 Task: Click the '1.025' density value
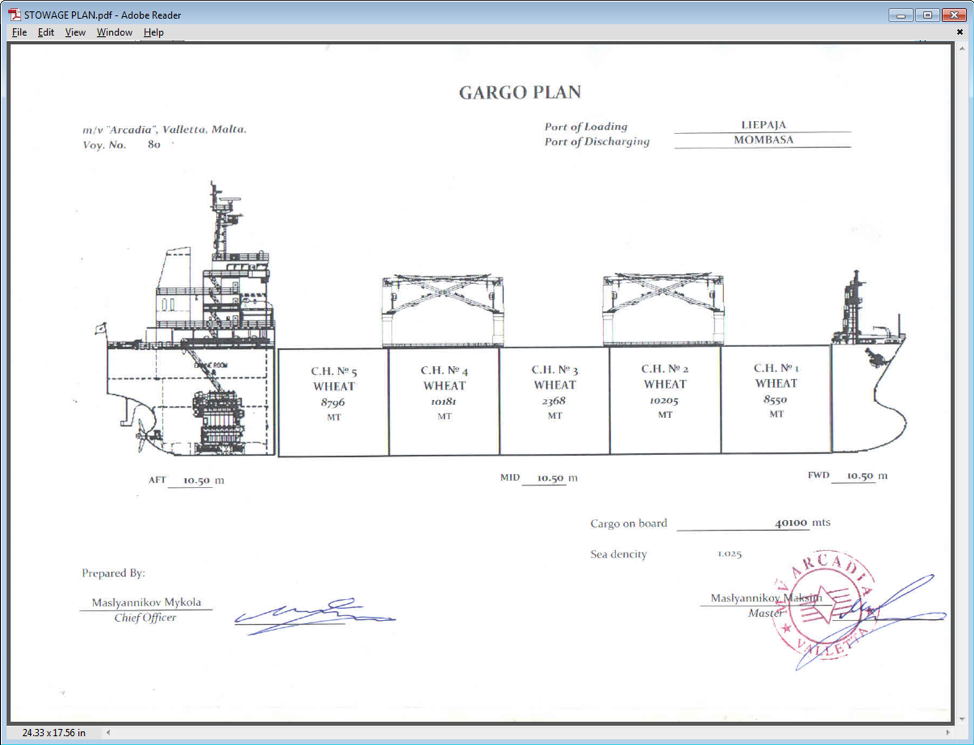click(x=730, y=554)
